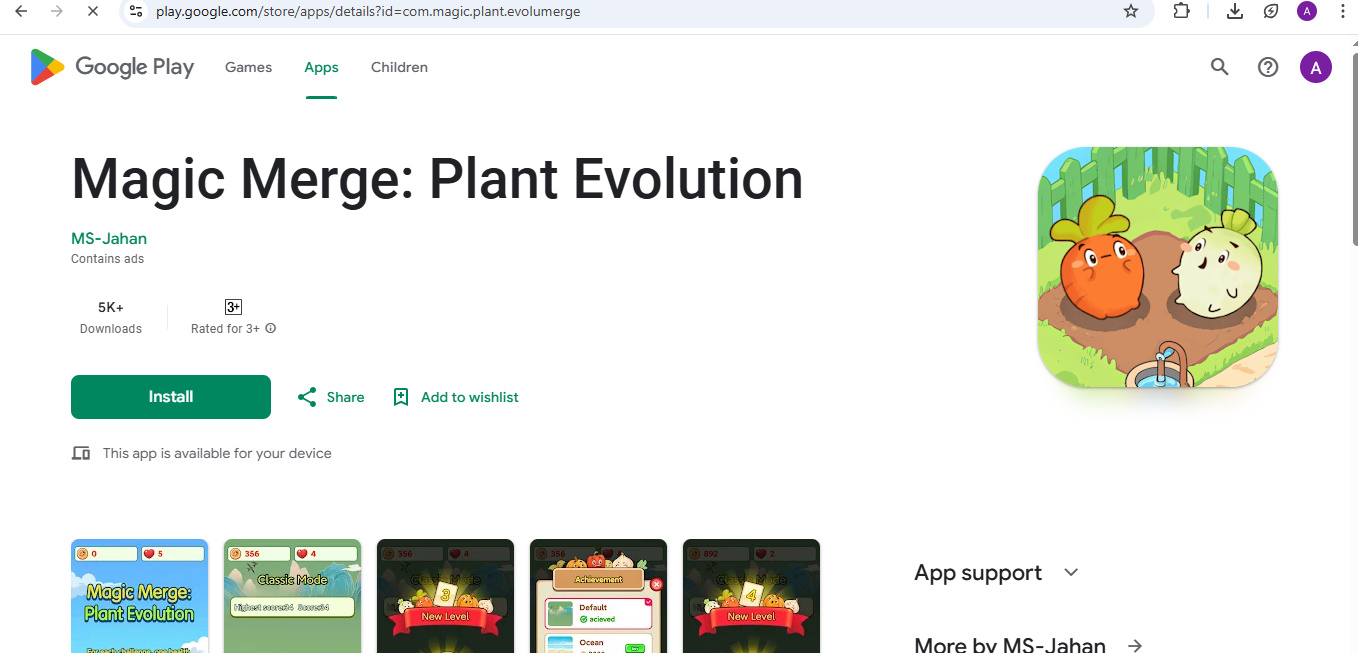Open the Chrome three-dot menu
The width and height of the screenshot is (1358, 653).
coord(1342,11)
